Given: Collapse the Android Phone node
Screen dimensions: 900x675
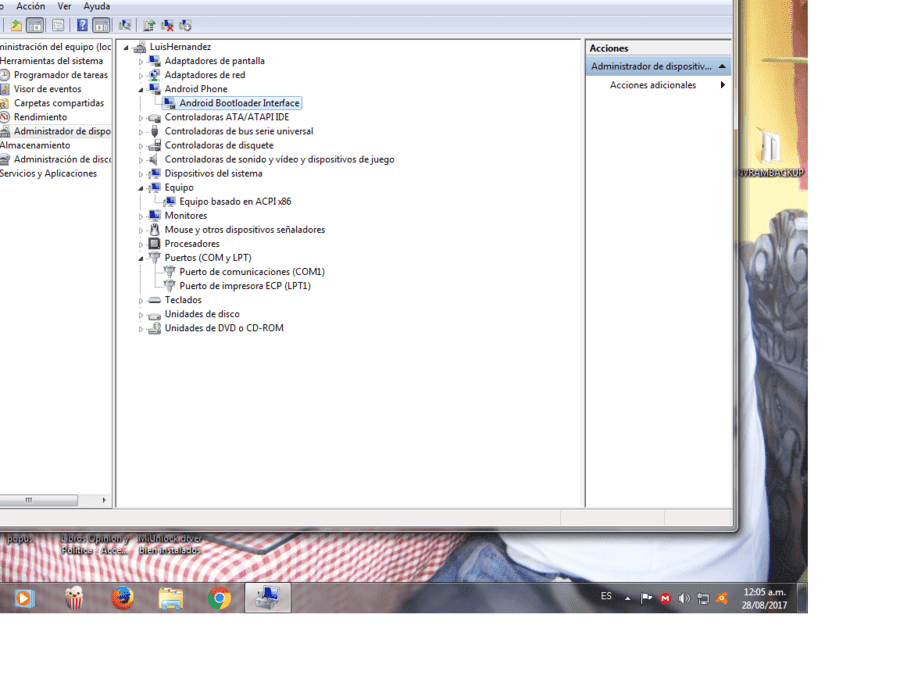Looking at the screenshot, I should tap(141, 90).
